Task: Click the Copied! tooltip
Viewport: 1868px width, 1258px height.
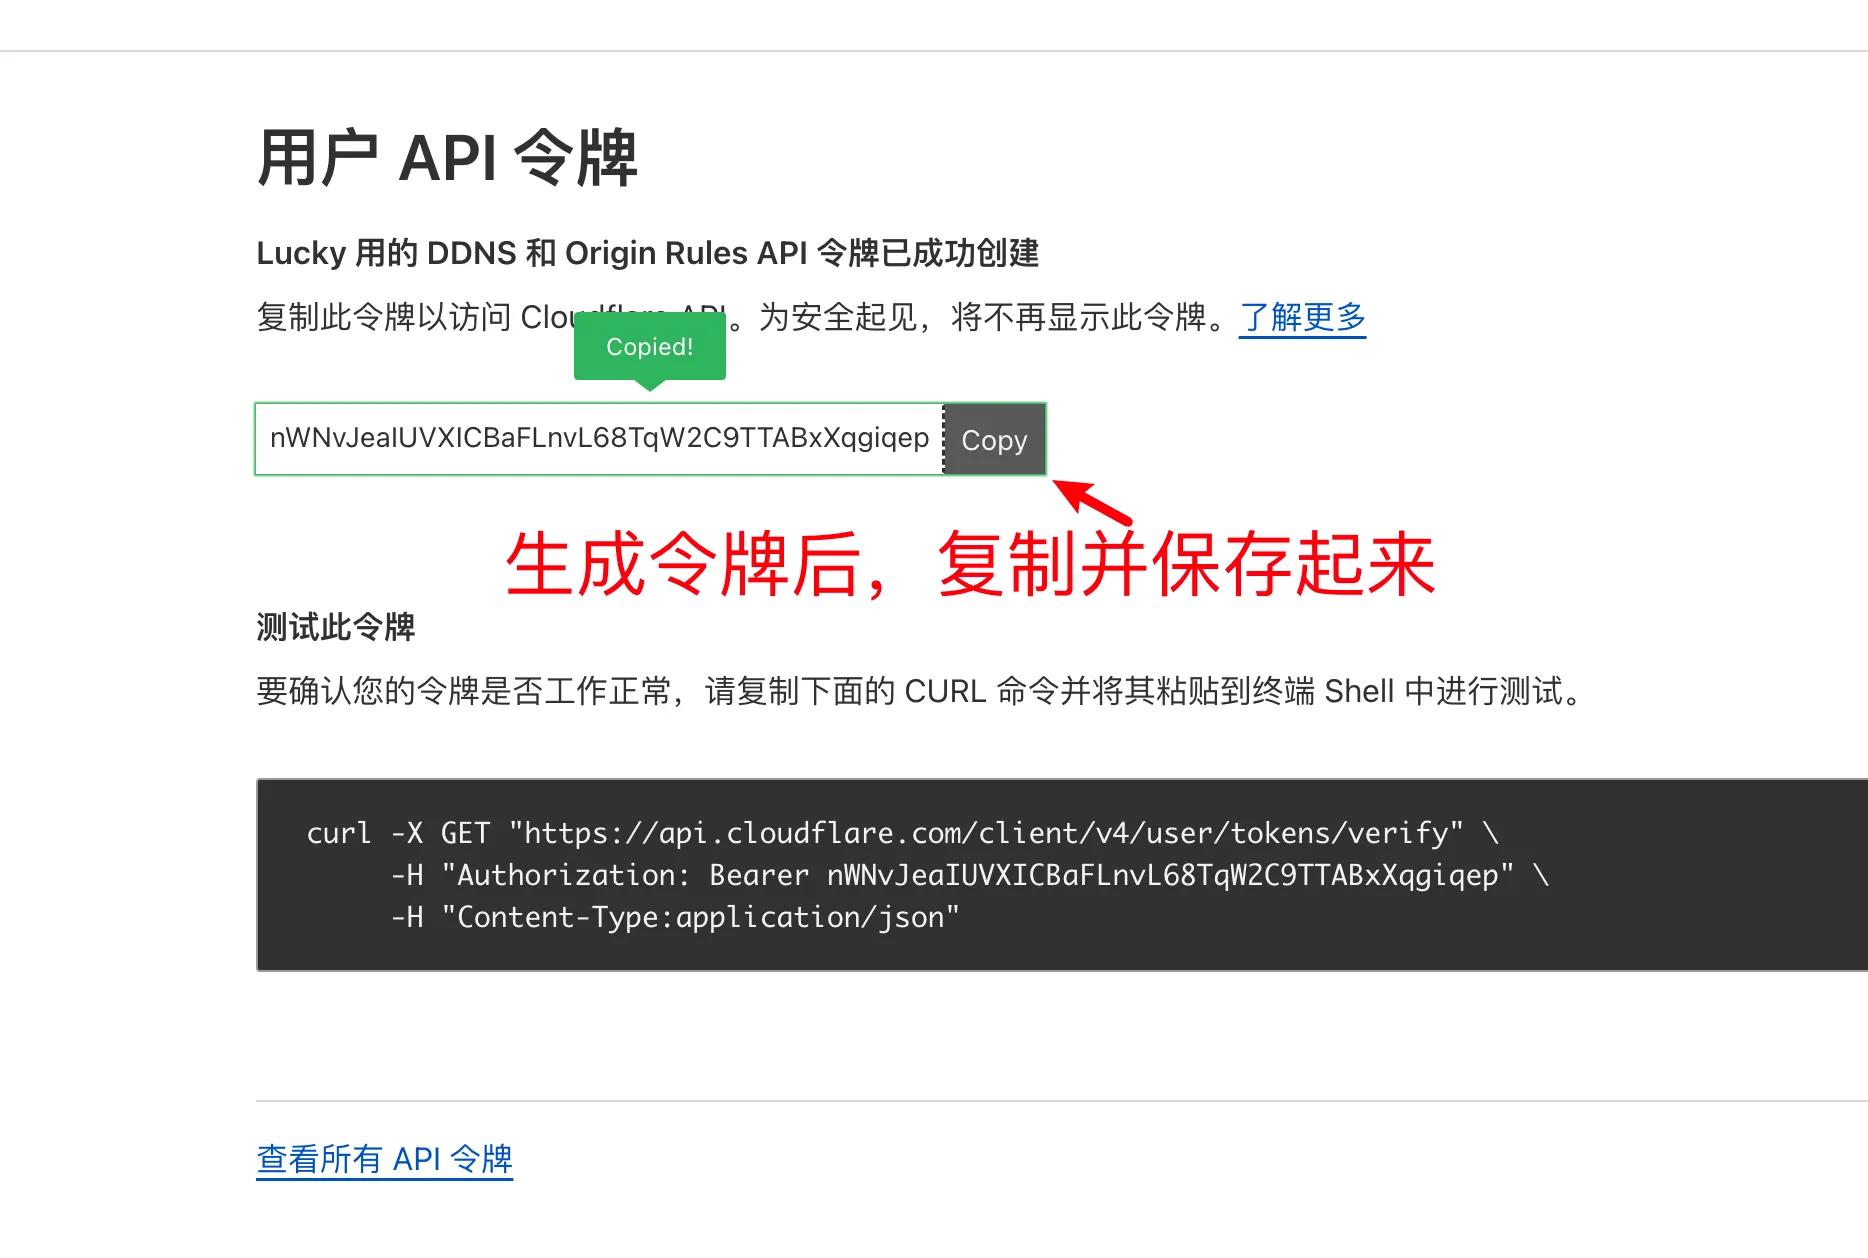Action: pyautogui.click(x=650, y=348)
